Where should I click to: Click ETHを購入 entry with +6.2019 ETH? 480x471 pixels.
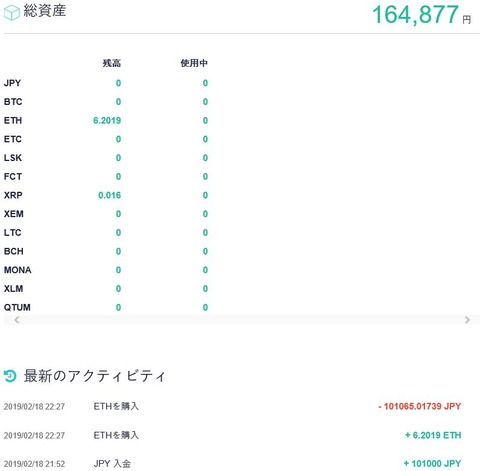(116, 435)
